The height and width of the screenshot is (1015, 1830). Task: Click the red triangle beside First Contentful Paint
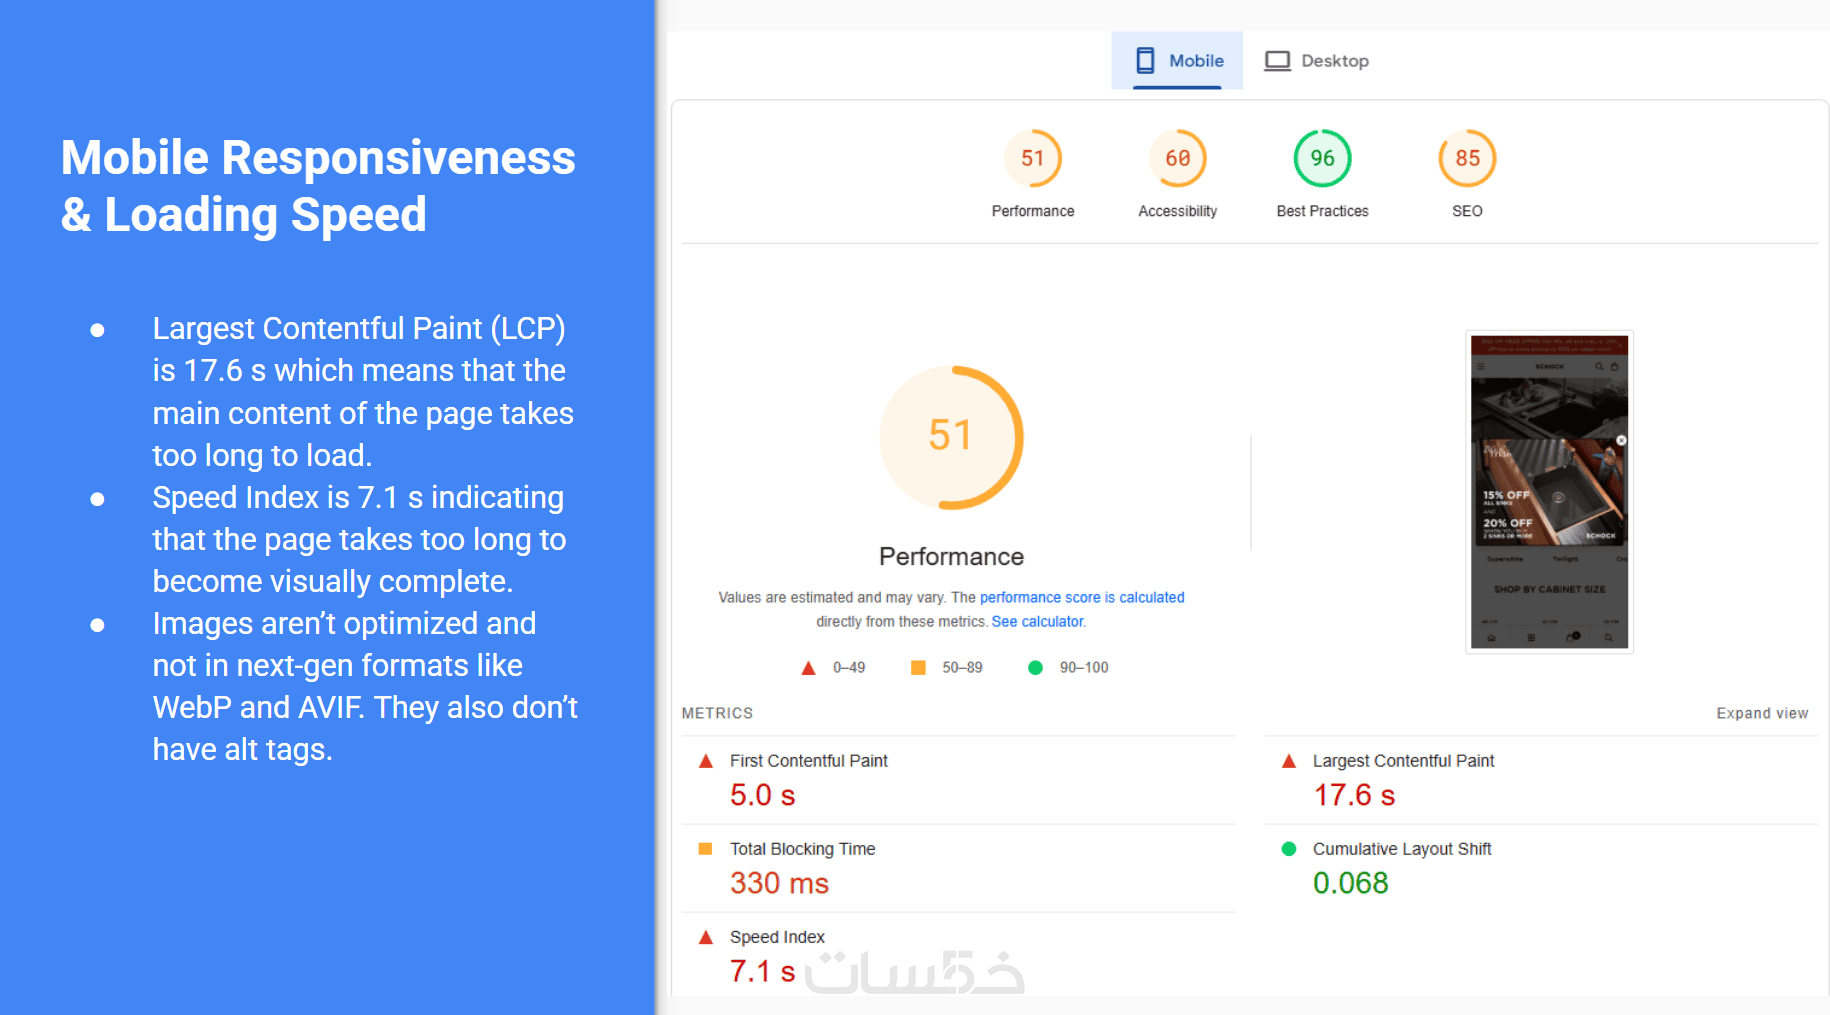click(x=706, y=761)
